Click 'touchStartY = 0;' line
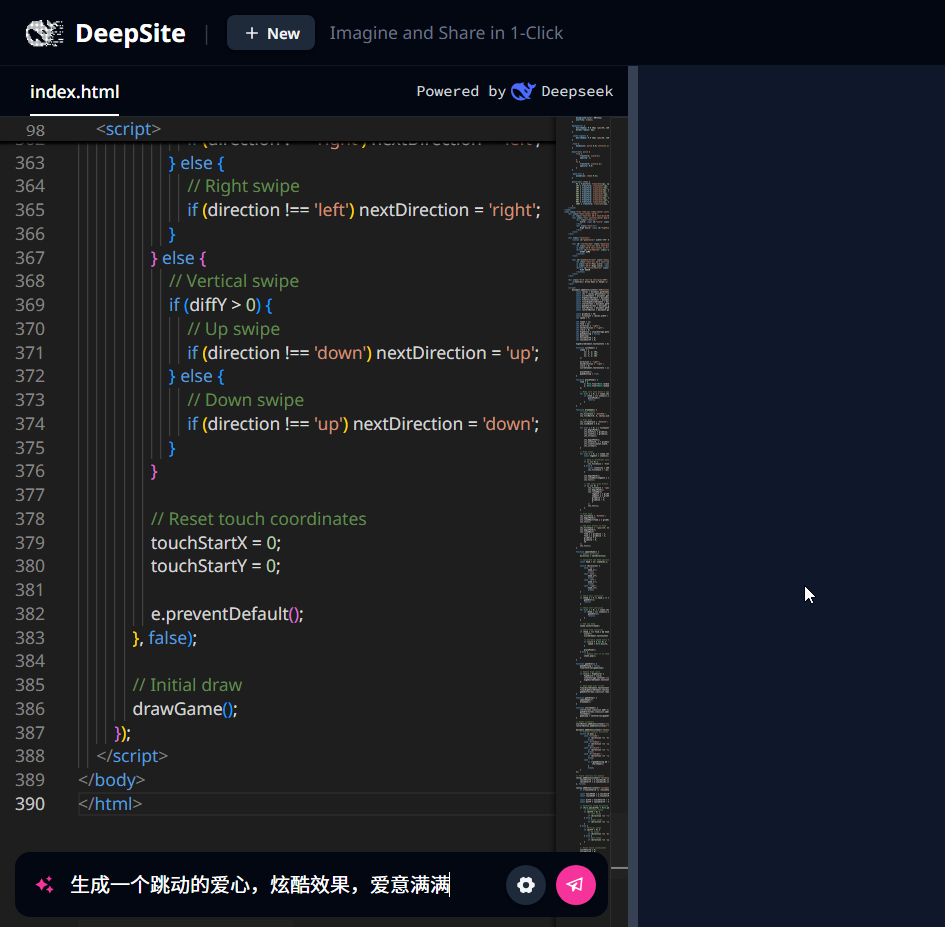This screenshot has height=927, width=945. (216, 566)
